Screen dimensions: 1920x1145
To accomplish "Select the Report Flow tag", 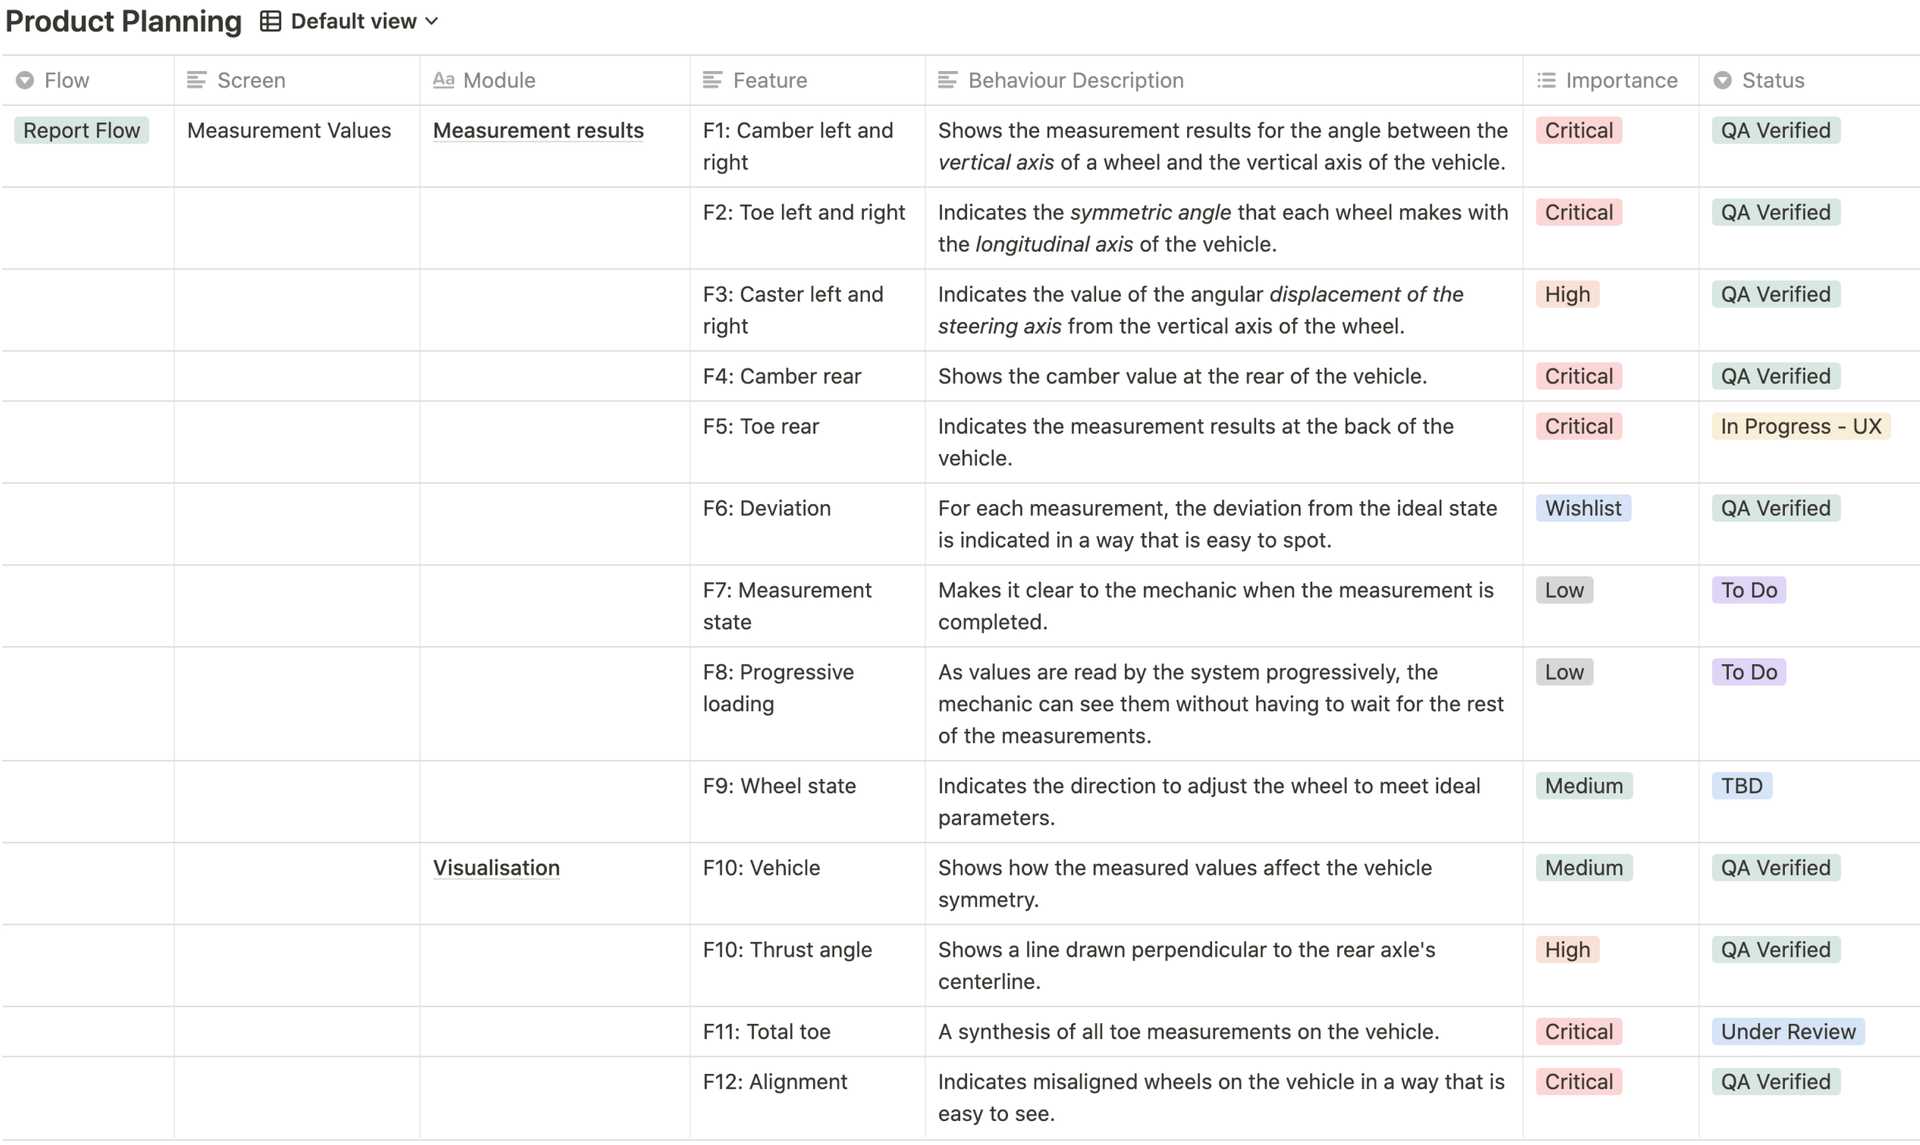I will click(x=81, y=130).
